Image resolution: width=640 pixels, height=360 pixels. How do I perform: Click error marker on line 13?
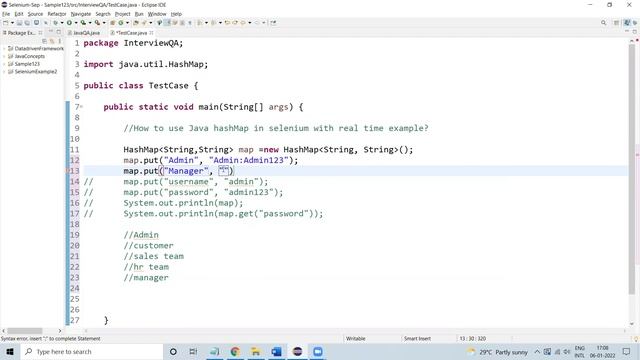67,171
